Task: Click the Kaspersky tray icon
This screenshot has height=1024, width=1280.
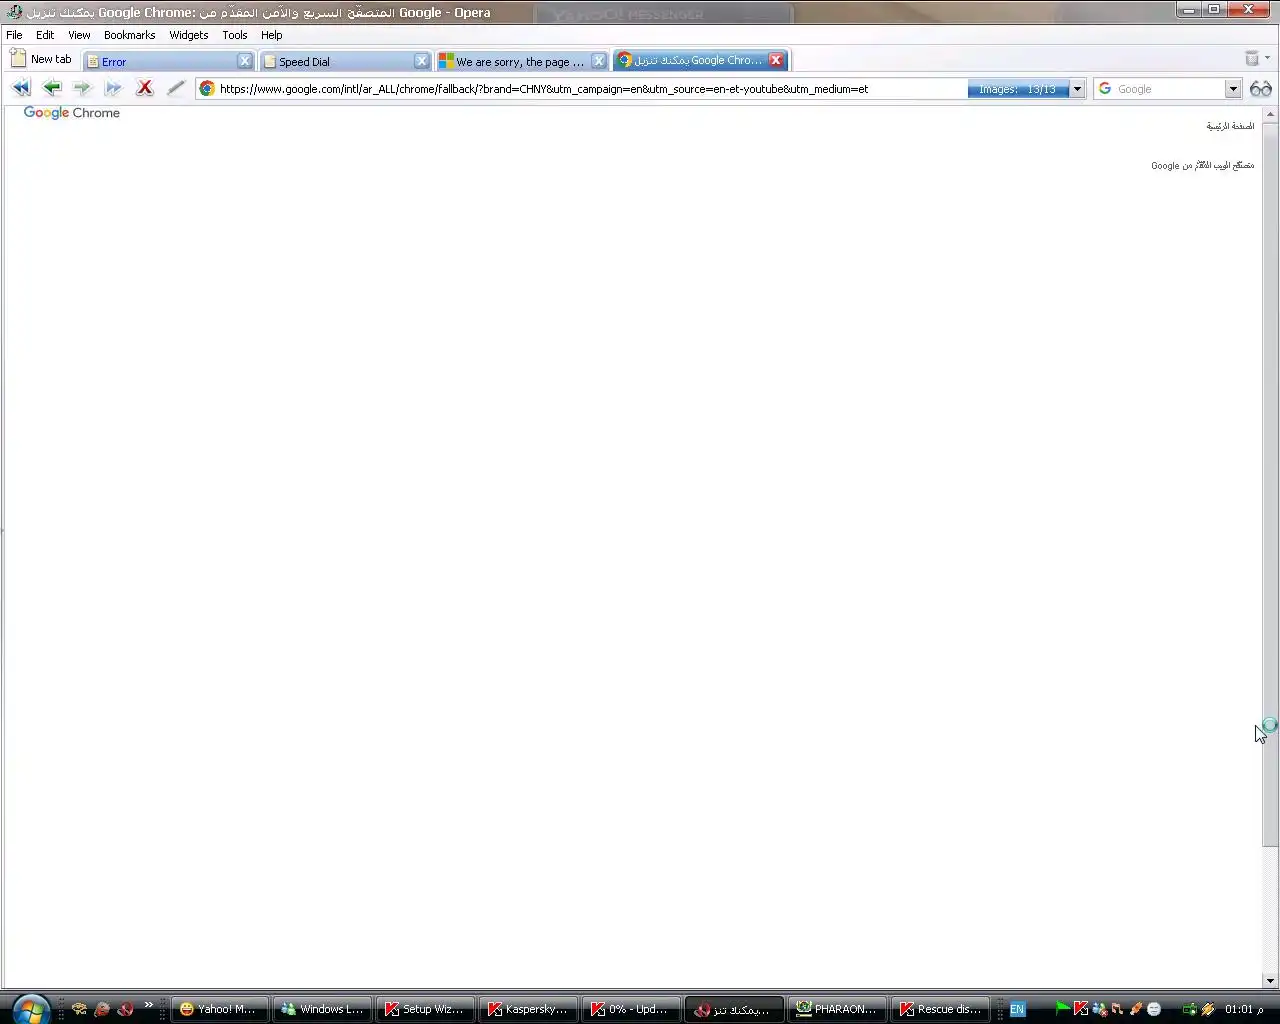Action: pyautogui.click(x=1081, y=1009)
